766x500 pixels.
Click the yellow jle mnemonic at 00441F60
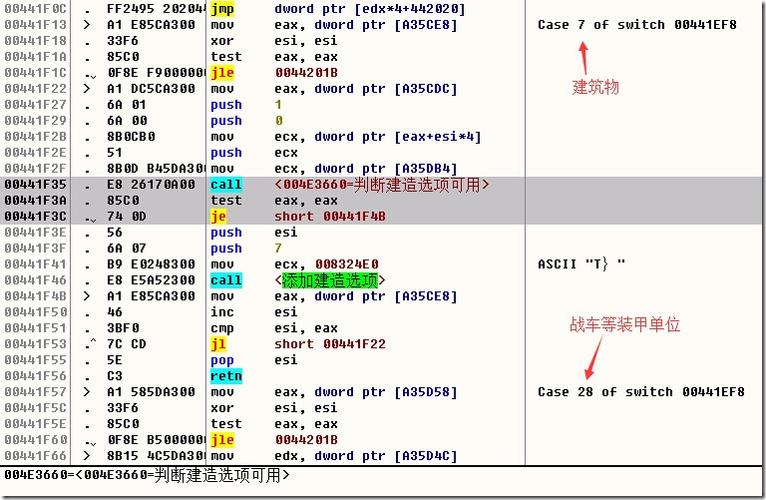222,440
